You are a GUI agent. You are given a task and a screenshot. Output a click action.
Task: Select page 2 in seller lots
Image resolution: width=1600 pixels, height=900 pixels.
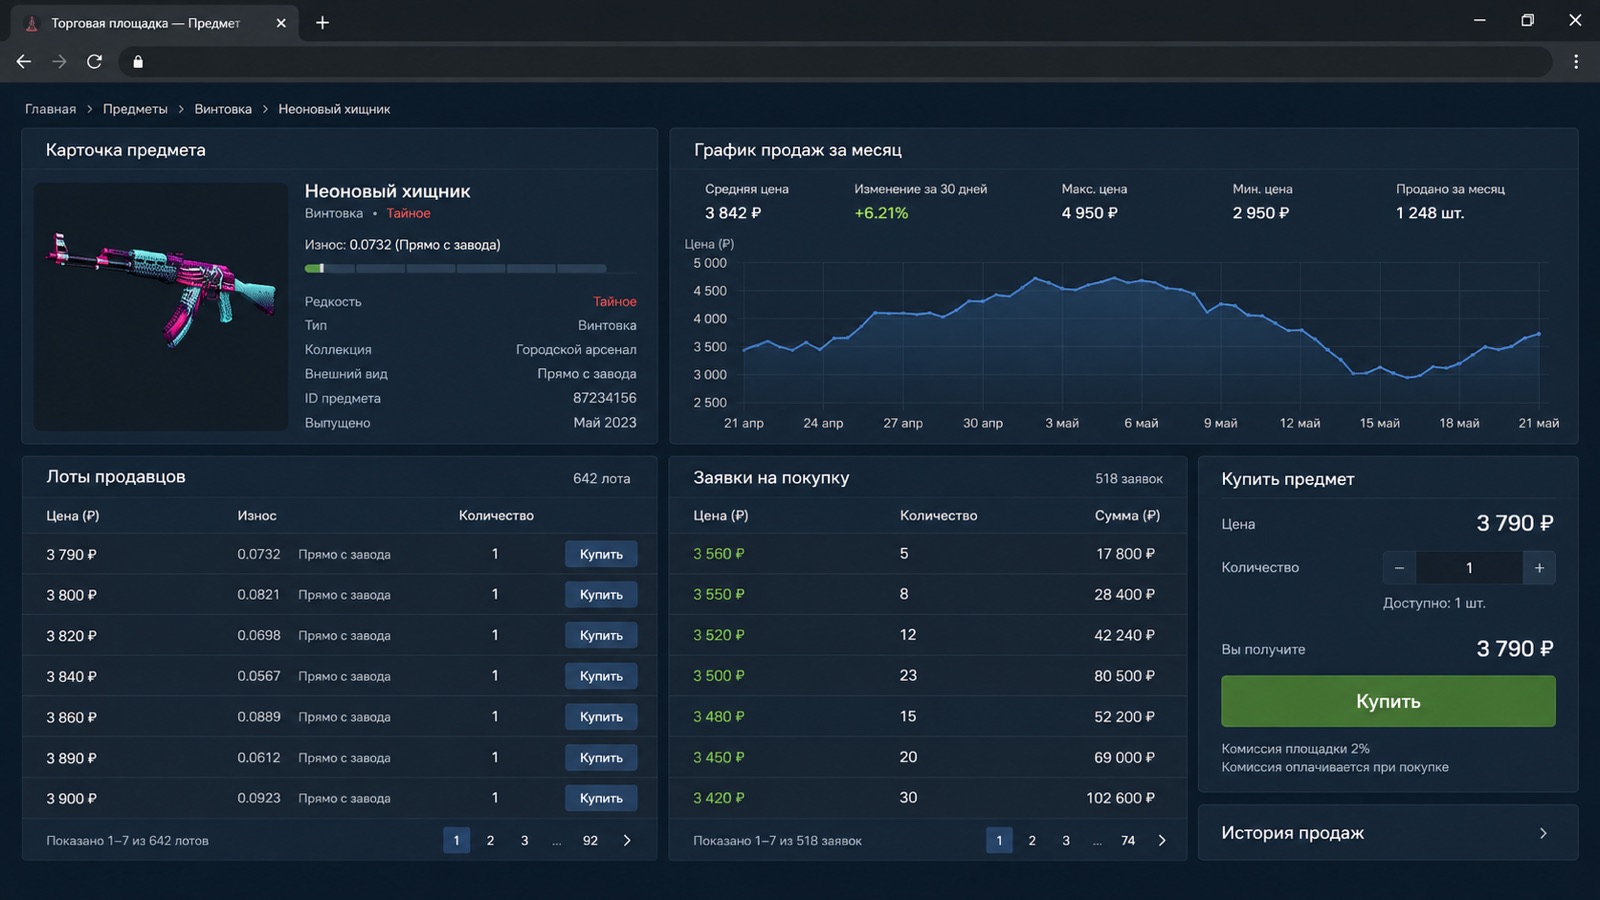(490, 841)
